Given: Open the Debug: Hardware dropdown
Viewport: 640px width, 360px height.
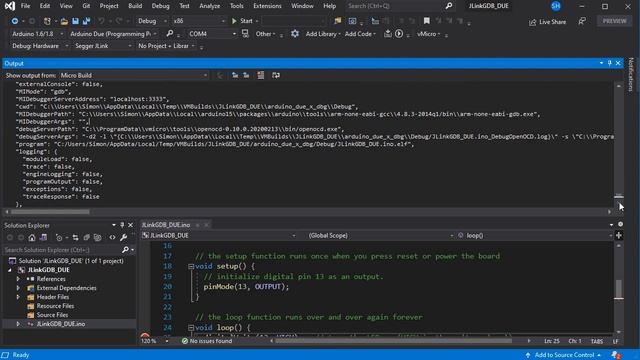Looking at the screenshot, I should (x=40, y=46).
